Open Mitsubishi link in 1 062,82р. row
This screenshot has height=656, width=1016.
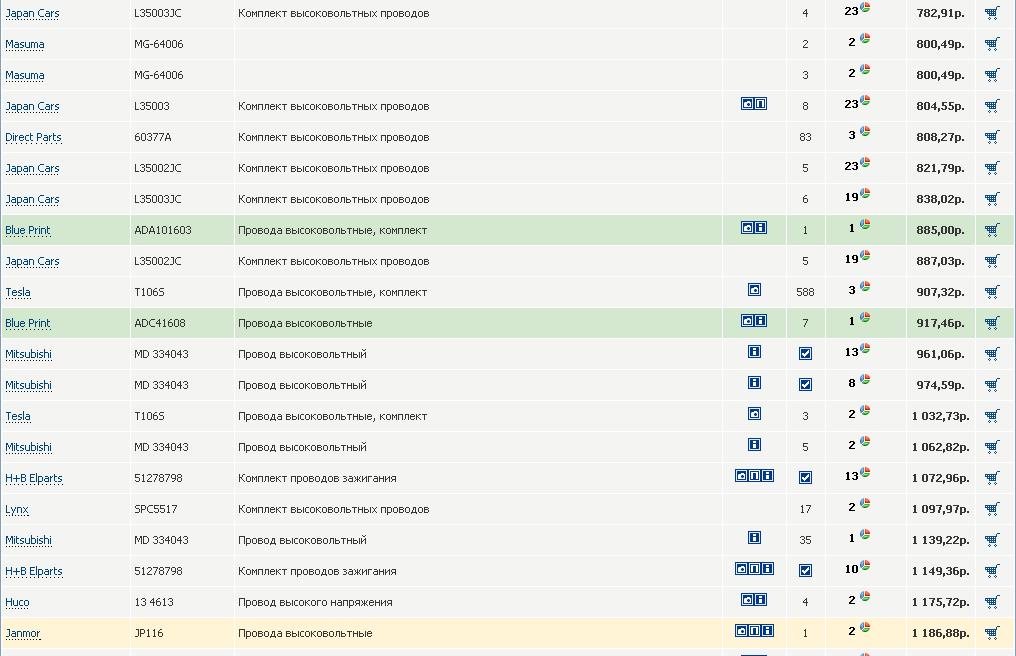[29, 447]
